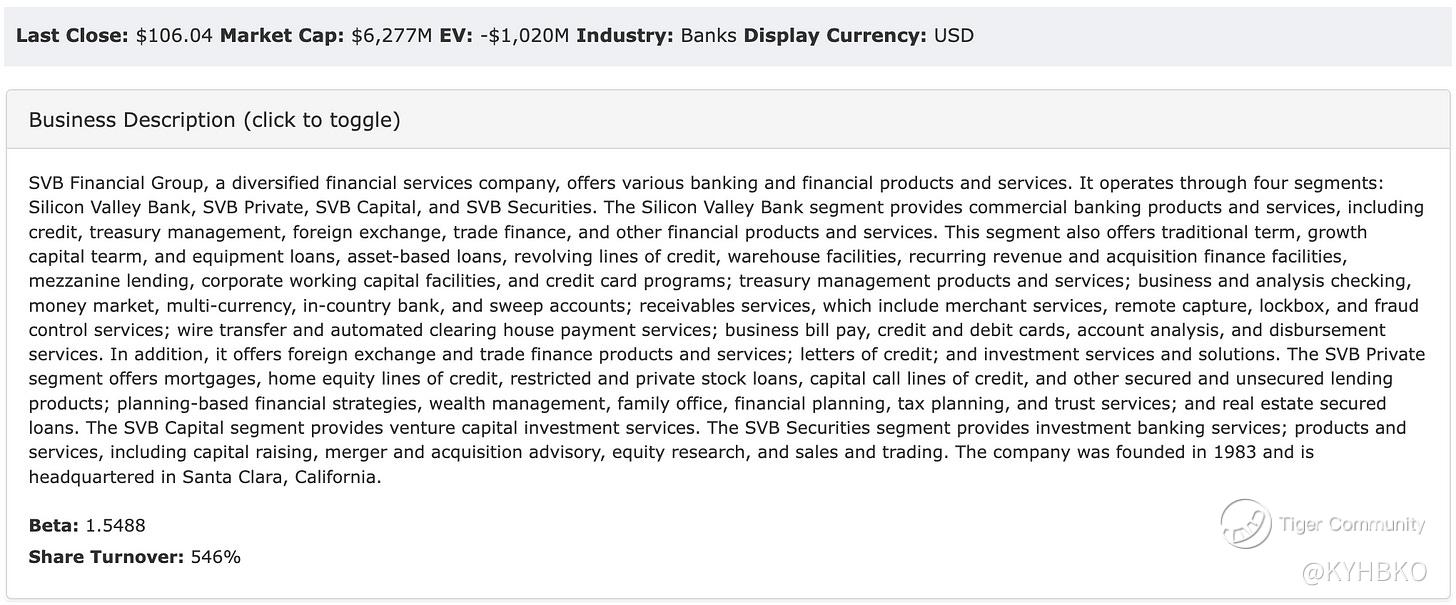Select the Market Cap label
Image resolution: width=1456 pixels, height=605 pixels.
point(282,36)
